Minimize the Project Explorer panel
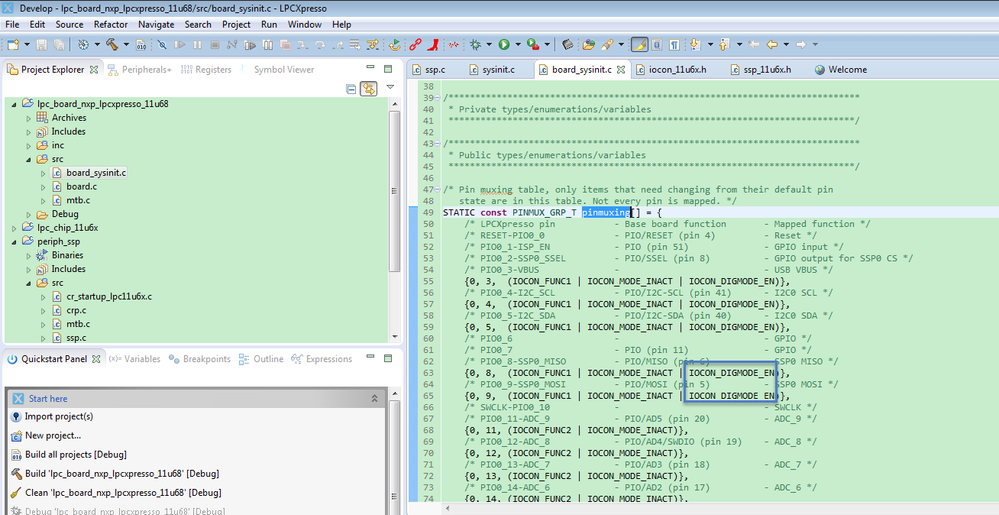Screen dimensions: 999x515 (370, 67)
